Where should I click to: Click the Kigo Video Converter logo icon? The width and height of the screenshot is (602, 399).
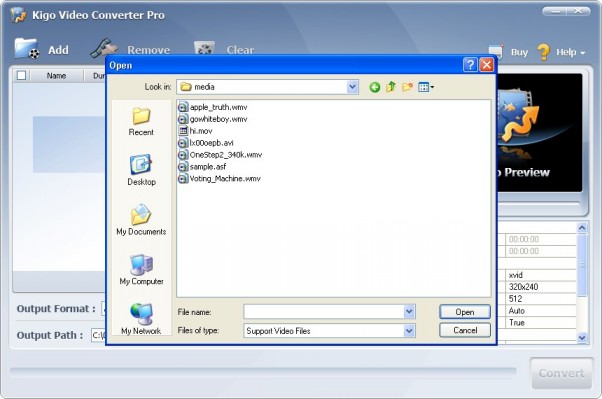18,15
